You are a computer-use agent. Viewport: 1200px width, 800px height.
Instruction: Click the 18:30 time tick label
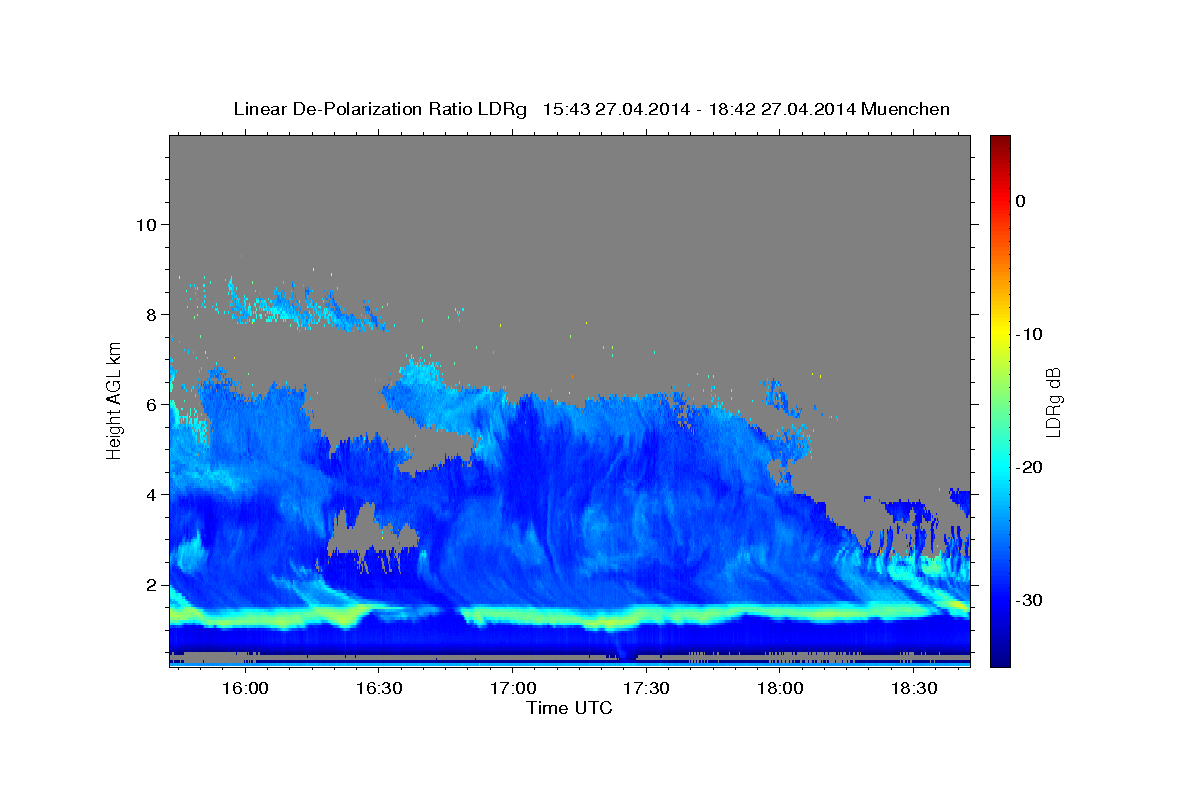tap(914, 688)
